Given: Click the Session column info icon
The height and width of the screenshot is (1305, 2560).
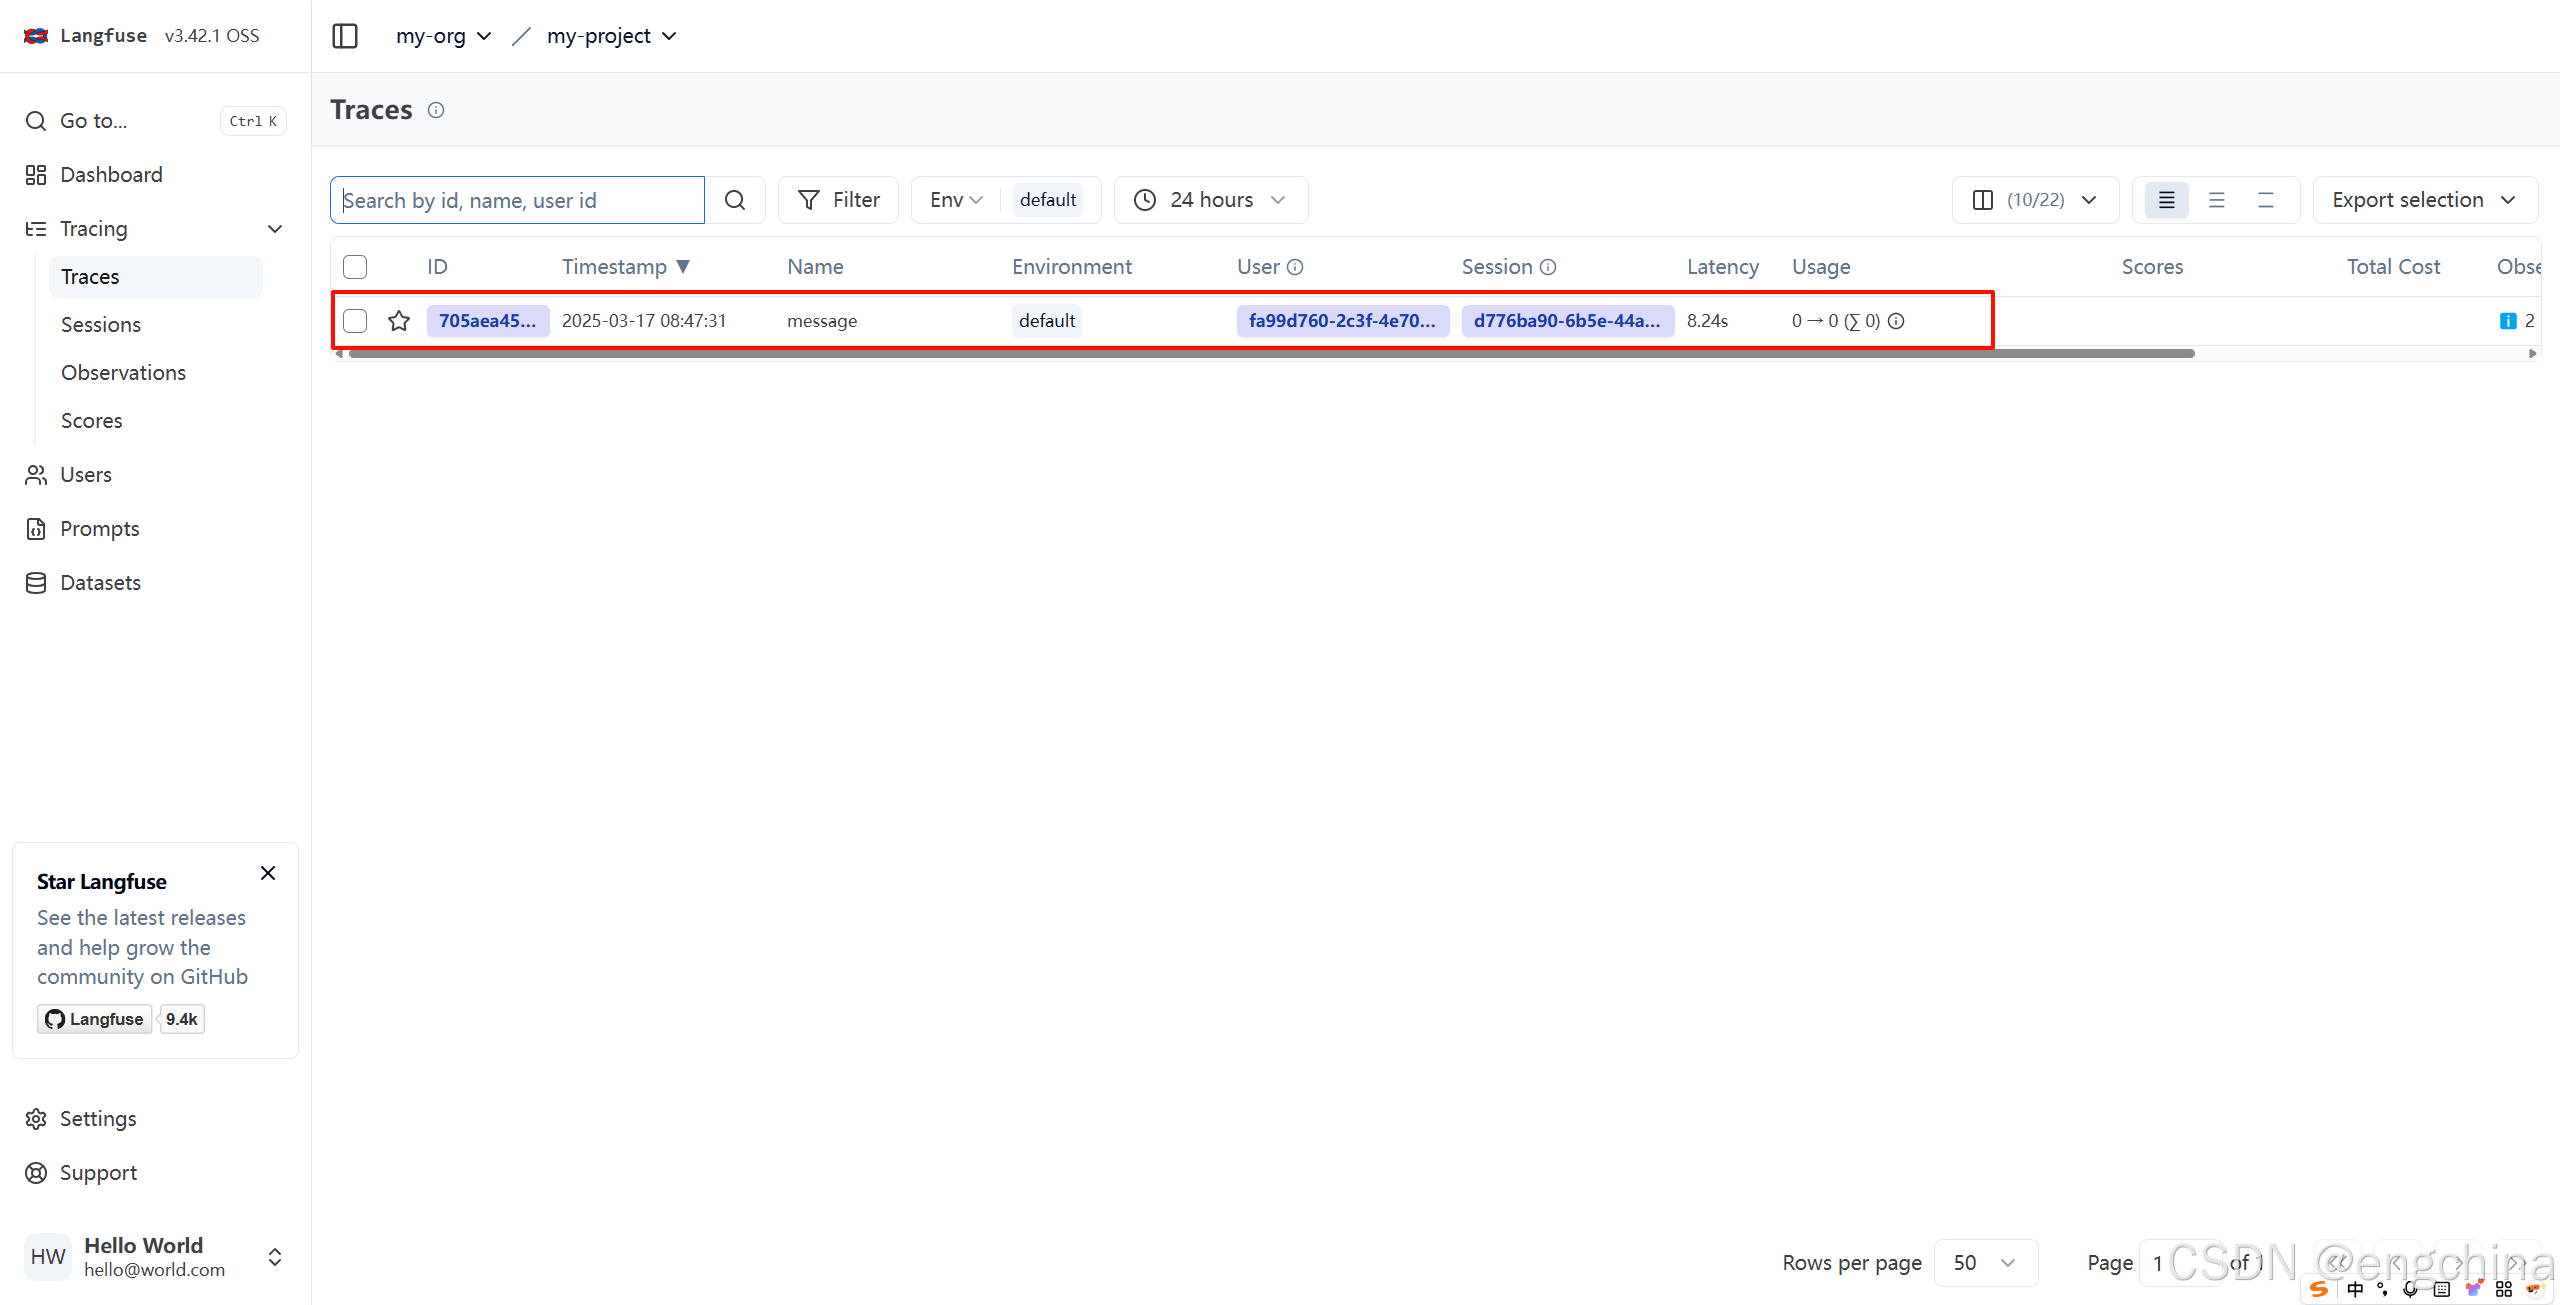Looking at the screenshot, I should (x=1548, y=267).
